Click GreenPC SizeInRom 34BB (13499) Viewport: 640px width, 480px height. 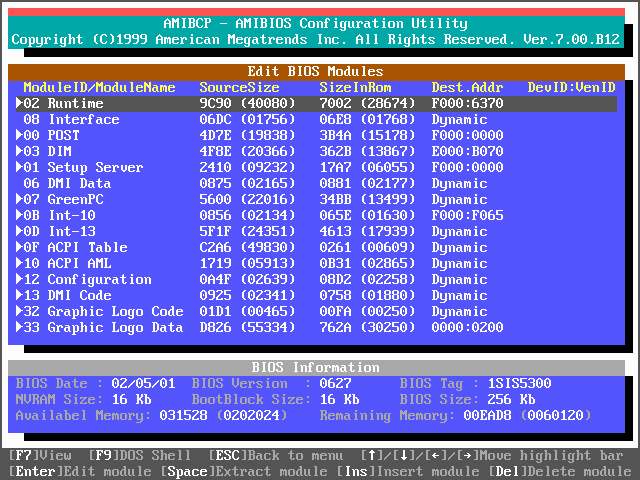click(x=367, y=199)
